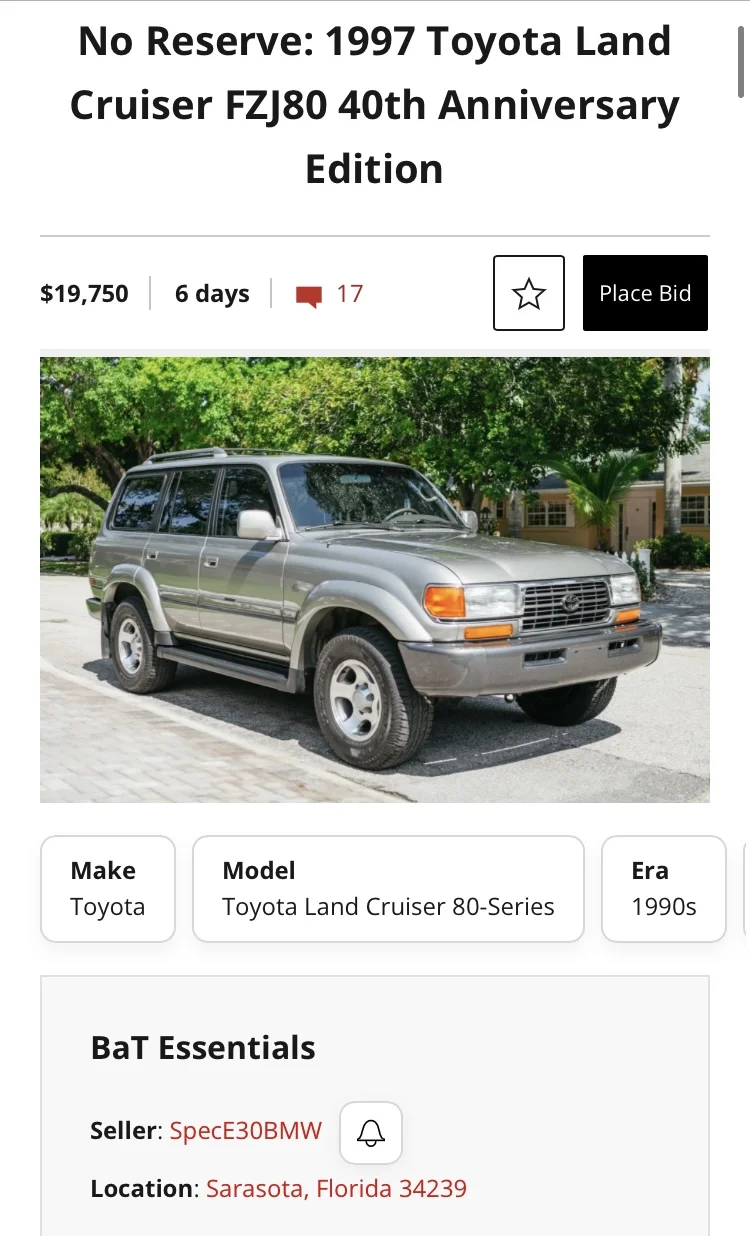The width and height of the screenshot is (750, 1236).
Task: Open seller SpecE30BMW's profile link
Action: (x=246, y=1131)
